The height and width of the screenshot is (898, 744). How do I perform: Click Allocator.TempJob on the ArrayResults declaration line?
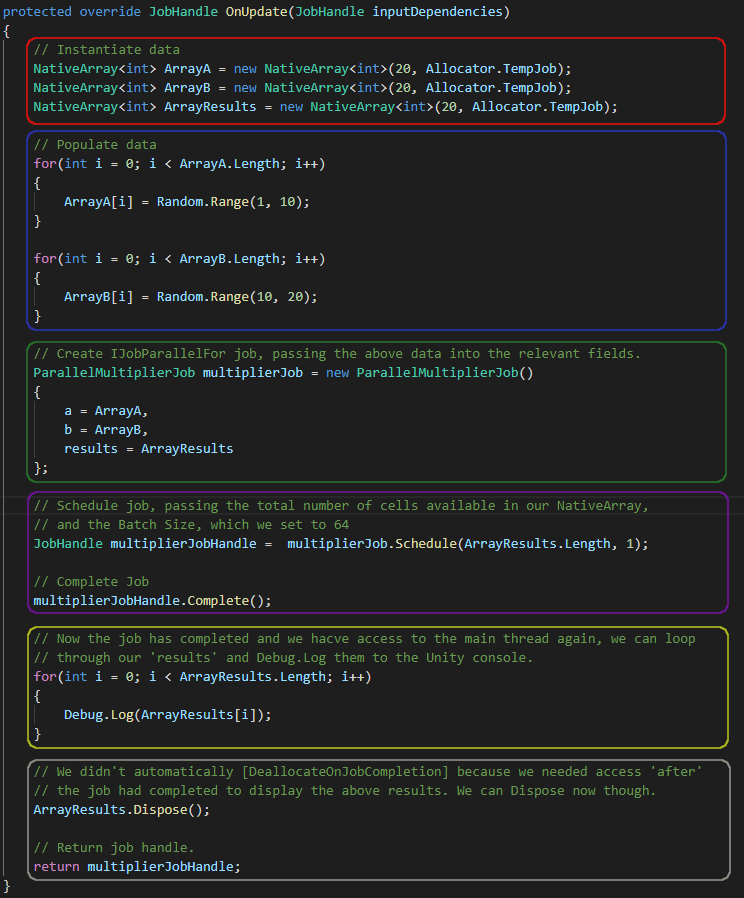pyautogui.click(x=537, y=107)
